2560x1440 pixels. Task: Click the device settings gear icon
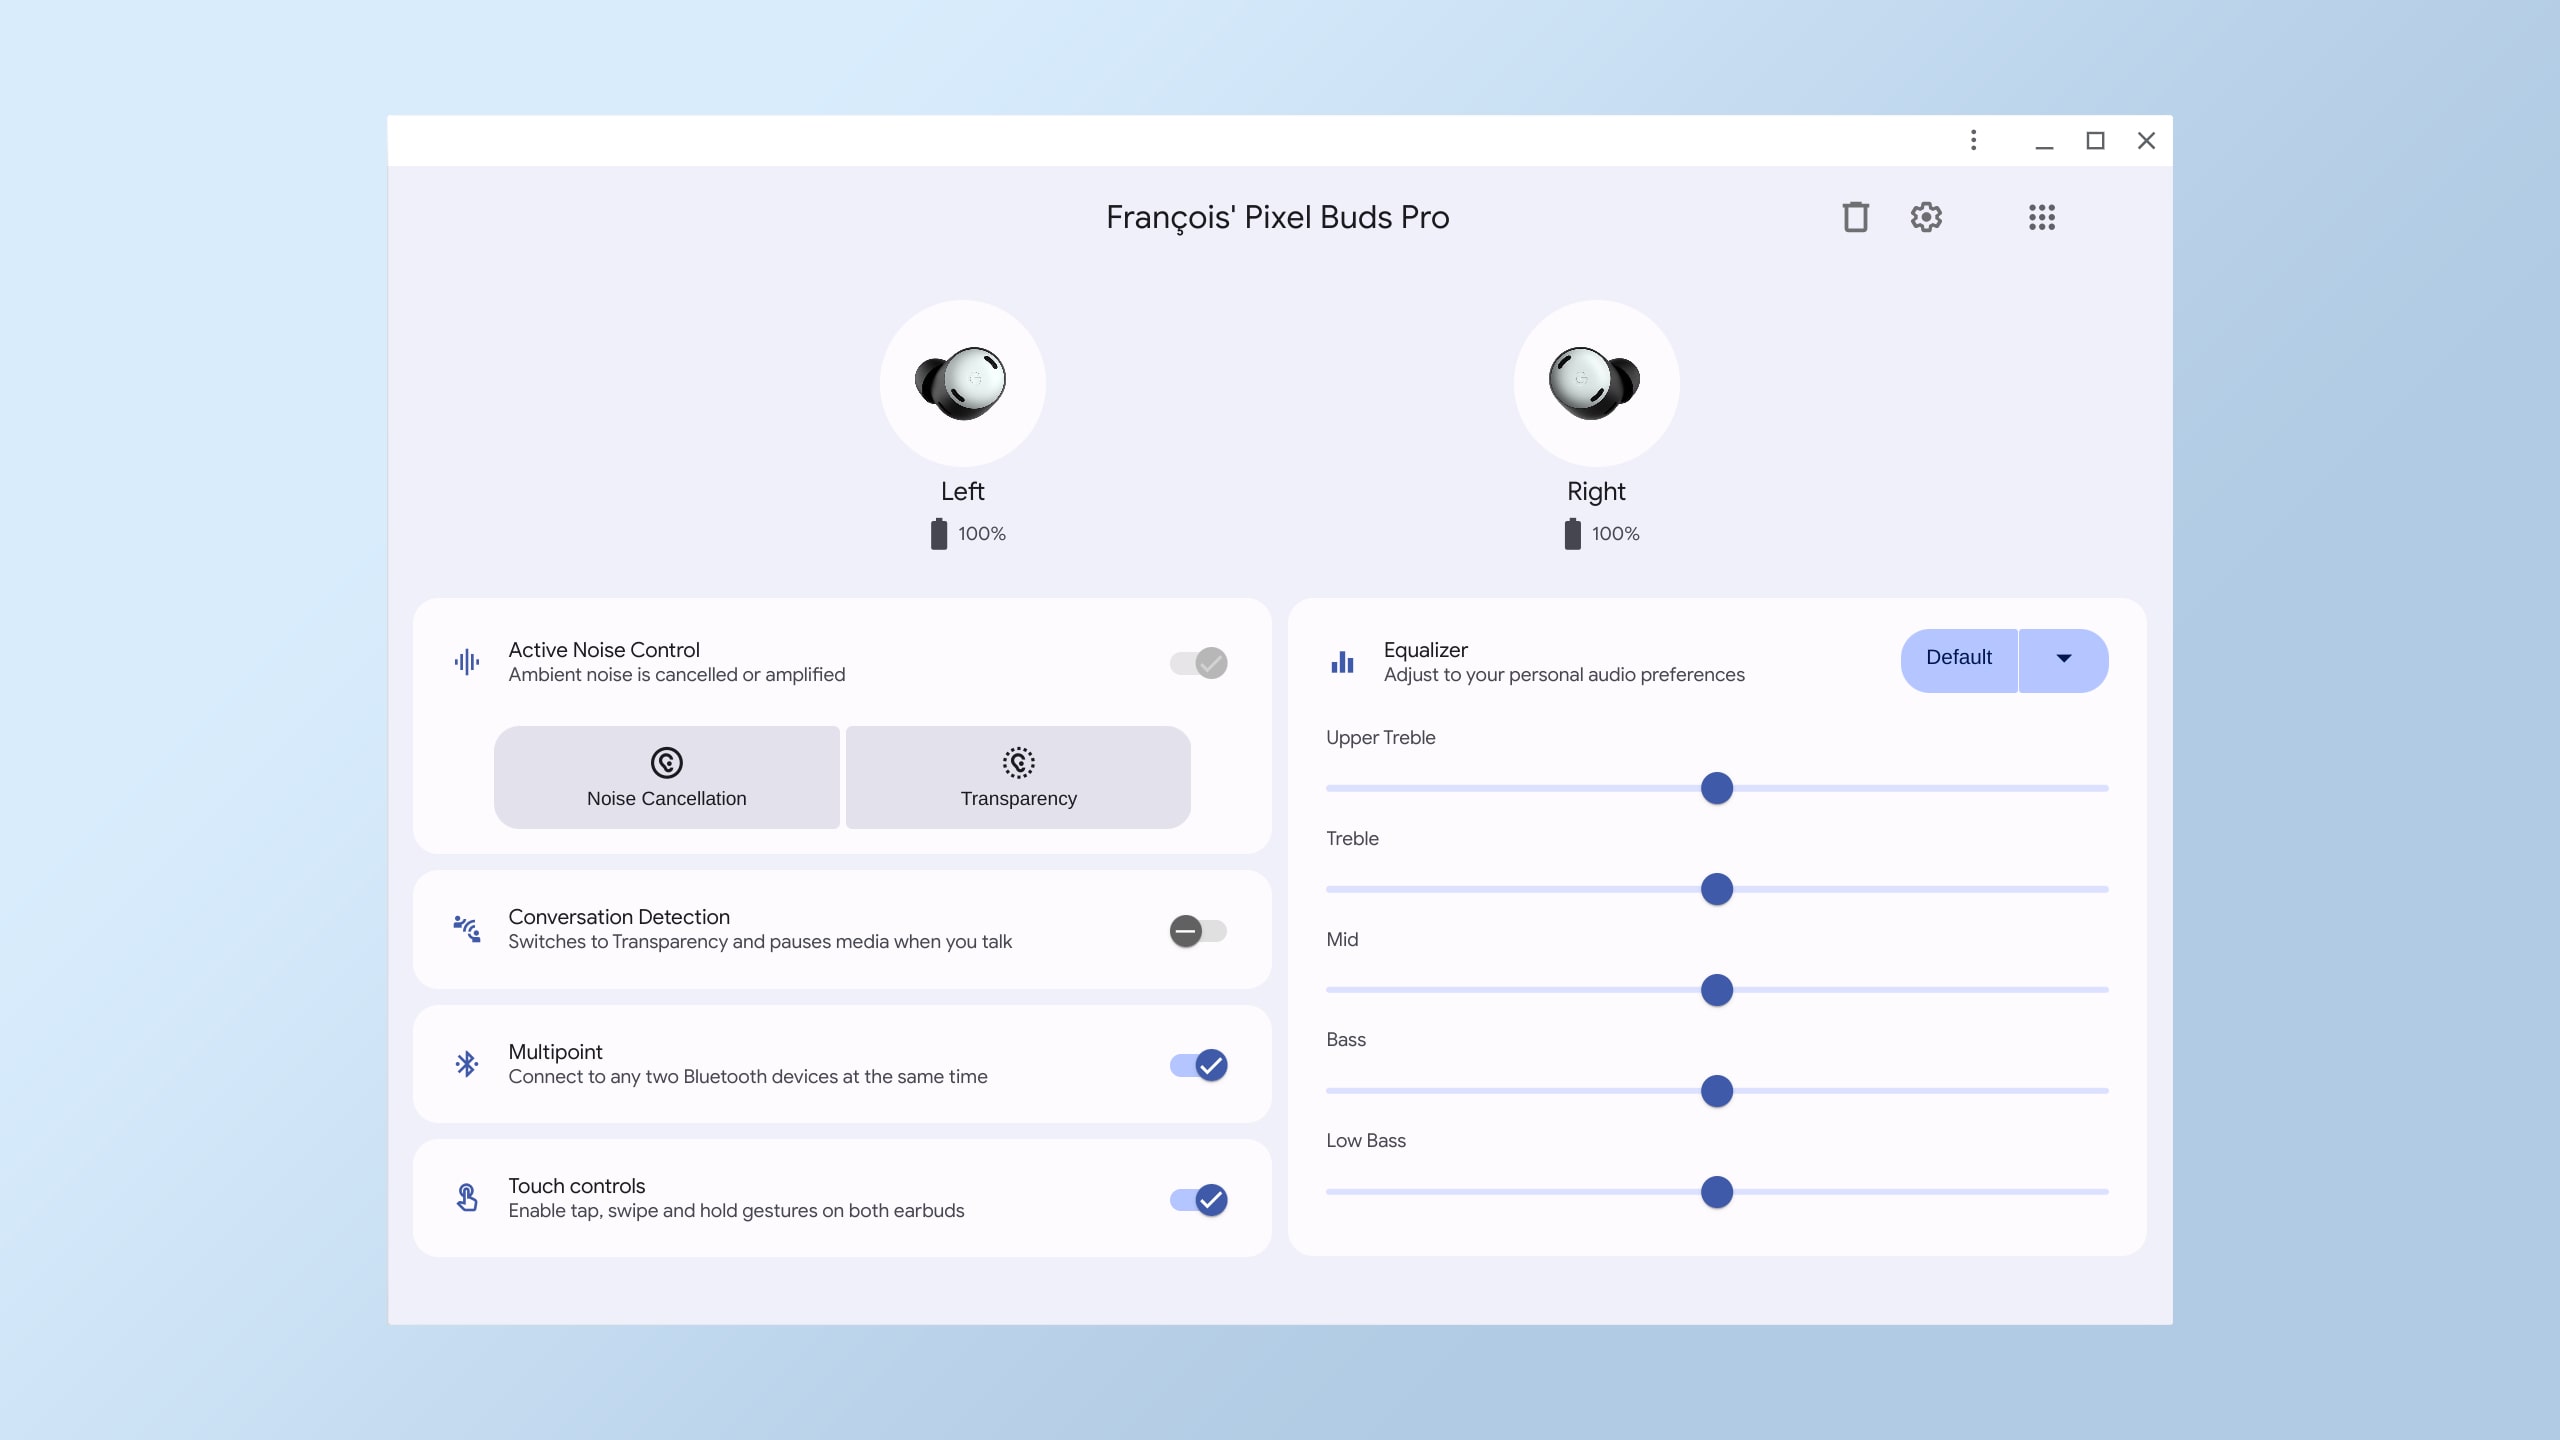[x=1925, y=216]
